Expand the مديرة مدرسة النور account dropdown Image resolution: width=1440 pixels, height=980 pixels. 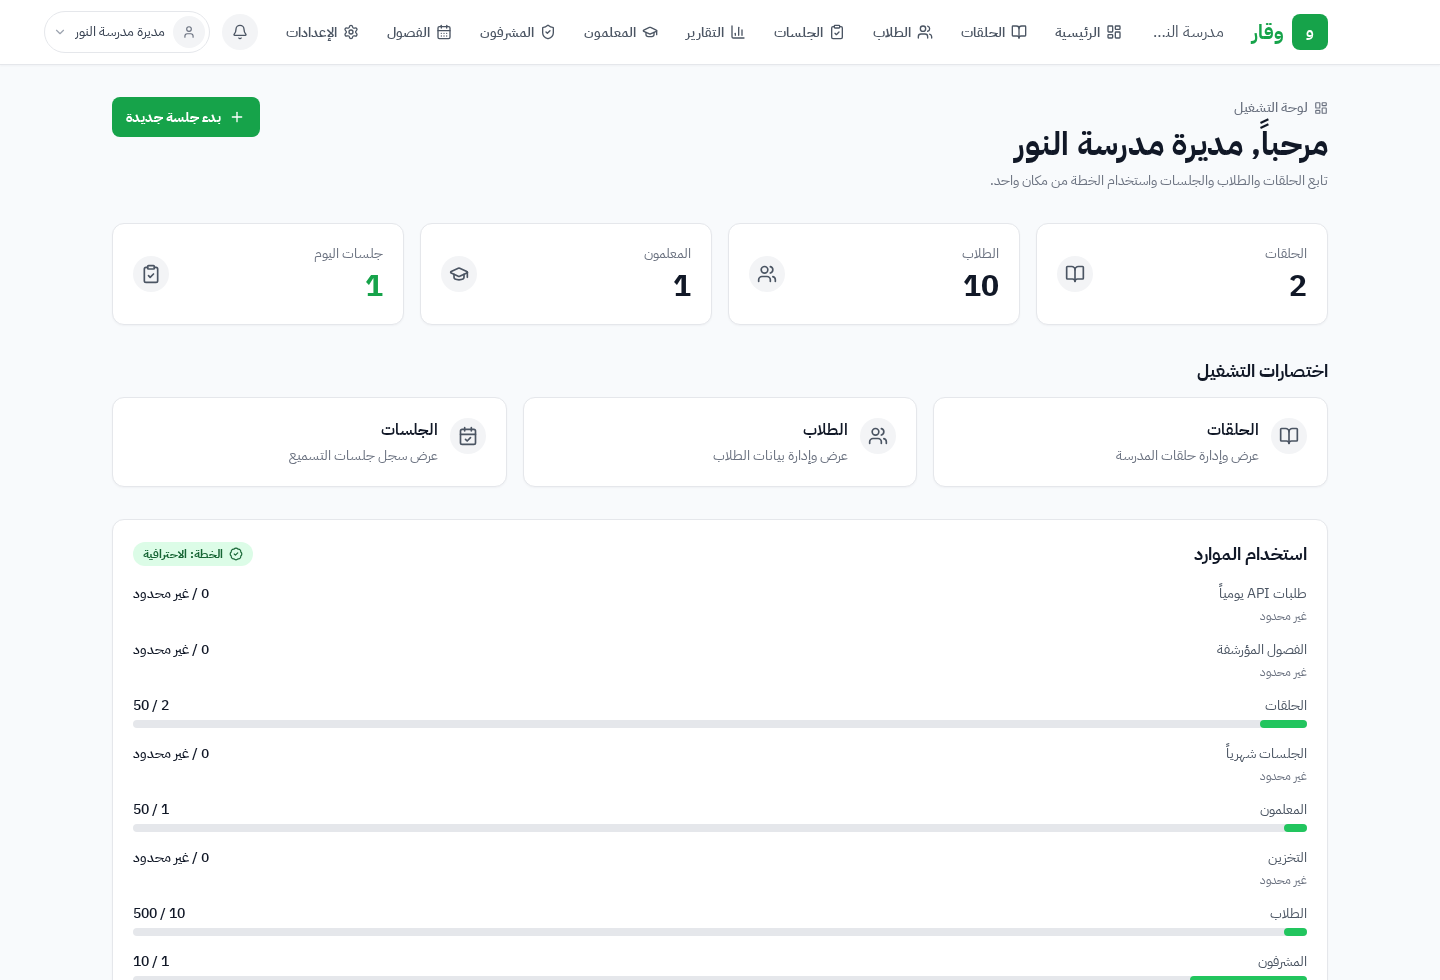(127, 32)
